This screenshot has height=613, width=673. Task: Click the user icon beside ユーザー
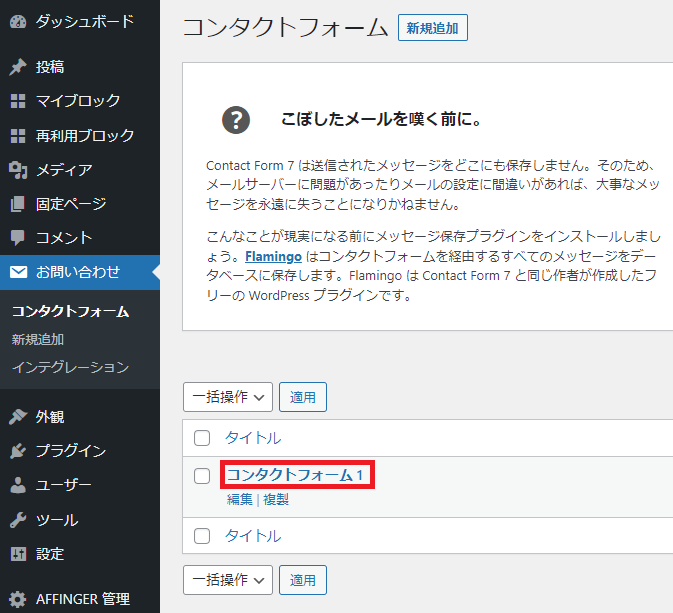pos(18,485)
